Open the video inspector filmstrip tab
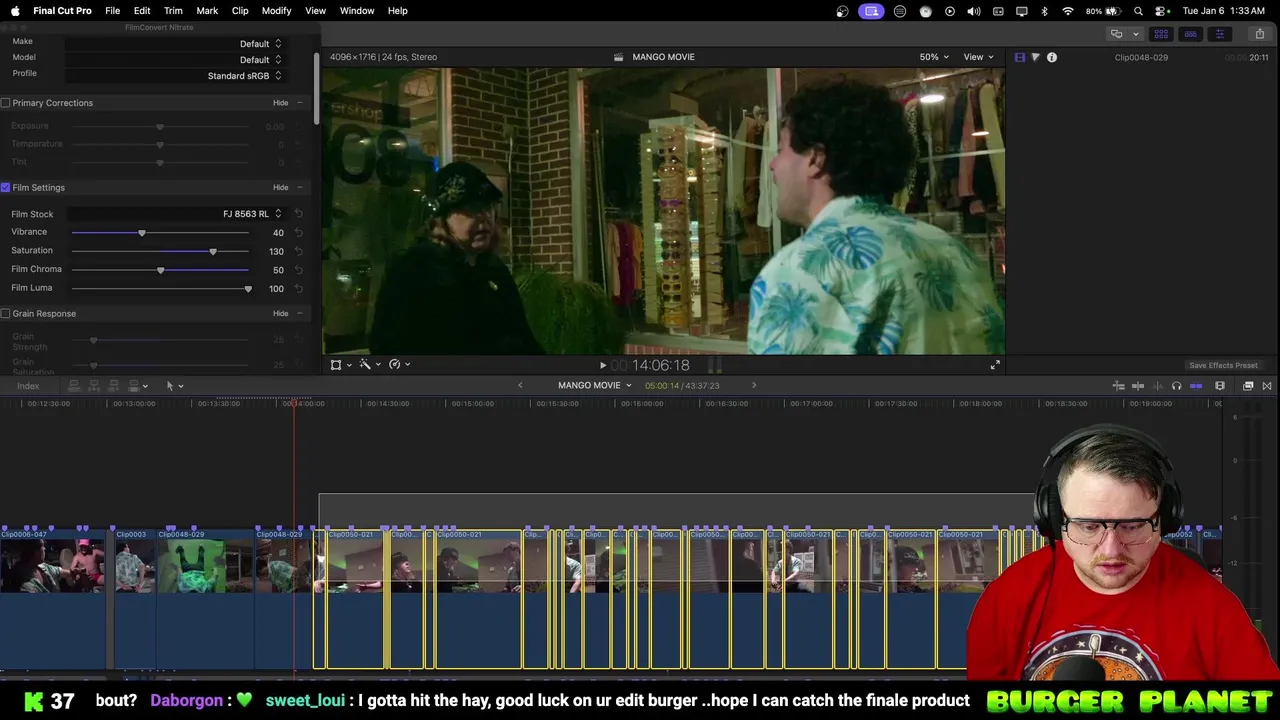 click(1020, 57)
